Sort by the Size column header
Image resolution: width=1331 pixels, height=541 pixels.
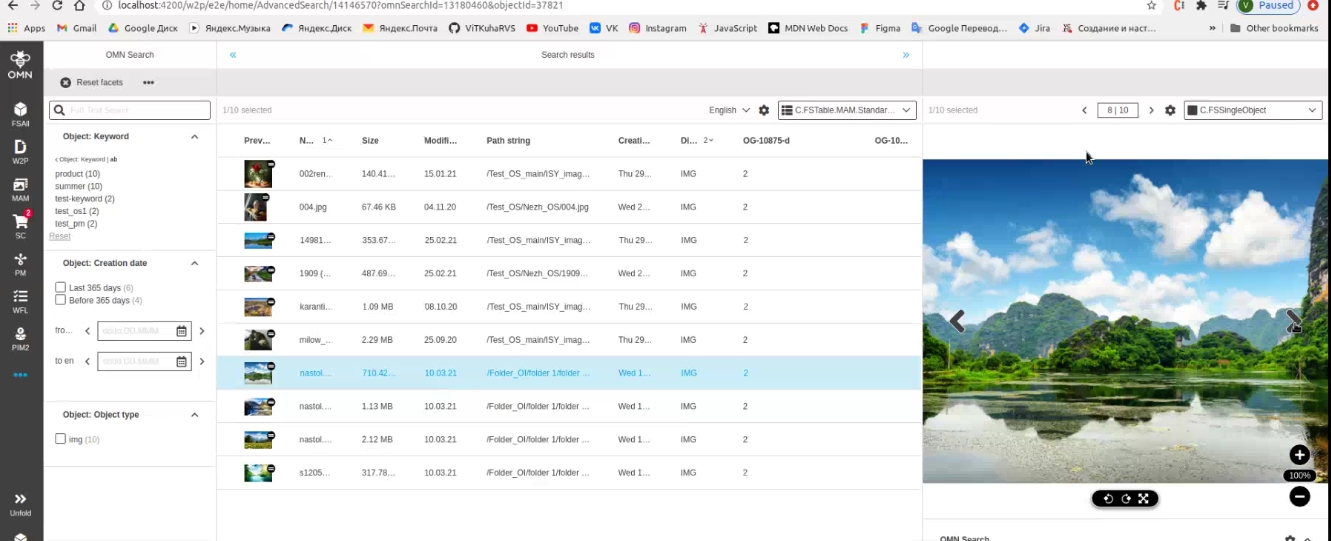[x=370, y=141]
